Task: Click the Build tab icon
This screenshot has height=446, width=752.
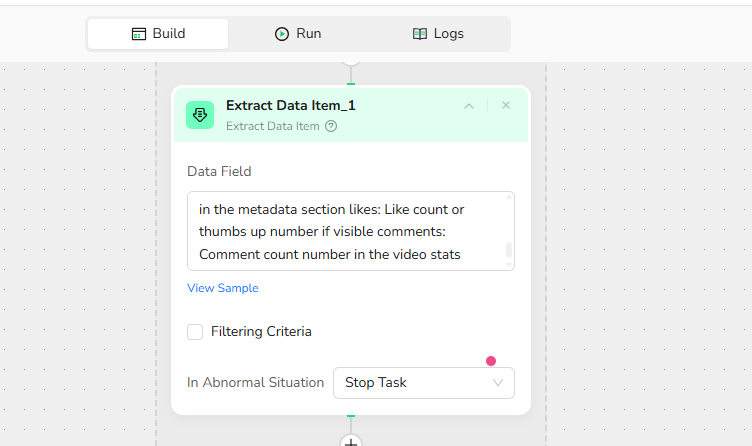Action: (x=139, y=34)
